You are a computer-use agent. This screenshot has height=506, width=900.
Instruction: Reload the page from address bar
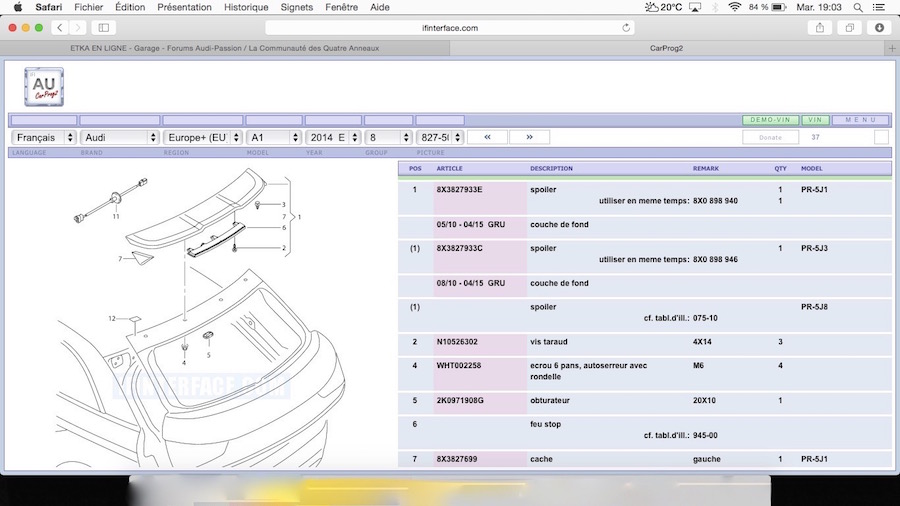click(x=627, y=28)
